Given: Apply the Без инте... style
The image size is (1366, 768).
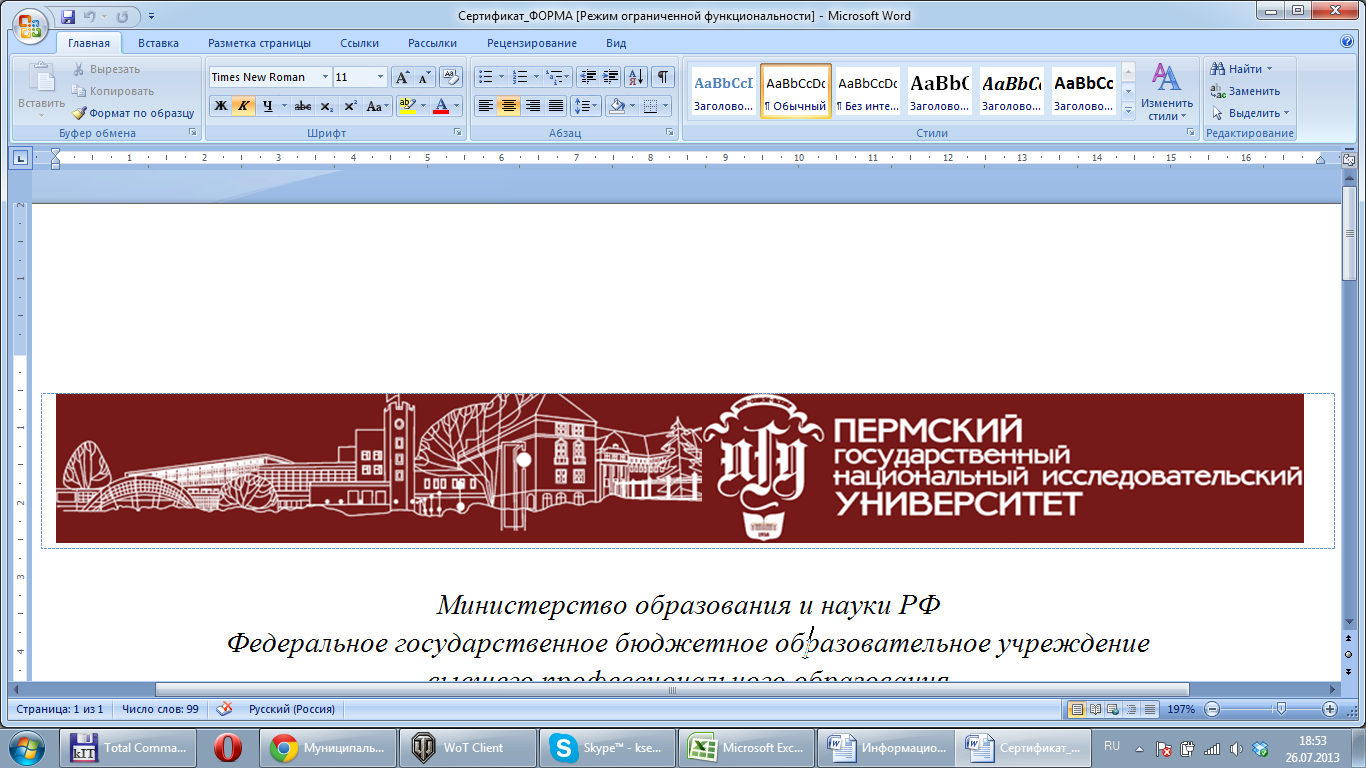Looking at the screenshot, I should [x=868, y=91].
